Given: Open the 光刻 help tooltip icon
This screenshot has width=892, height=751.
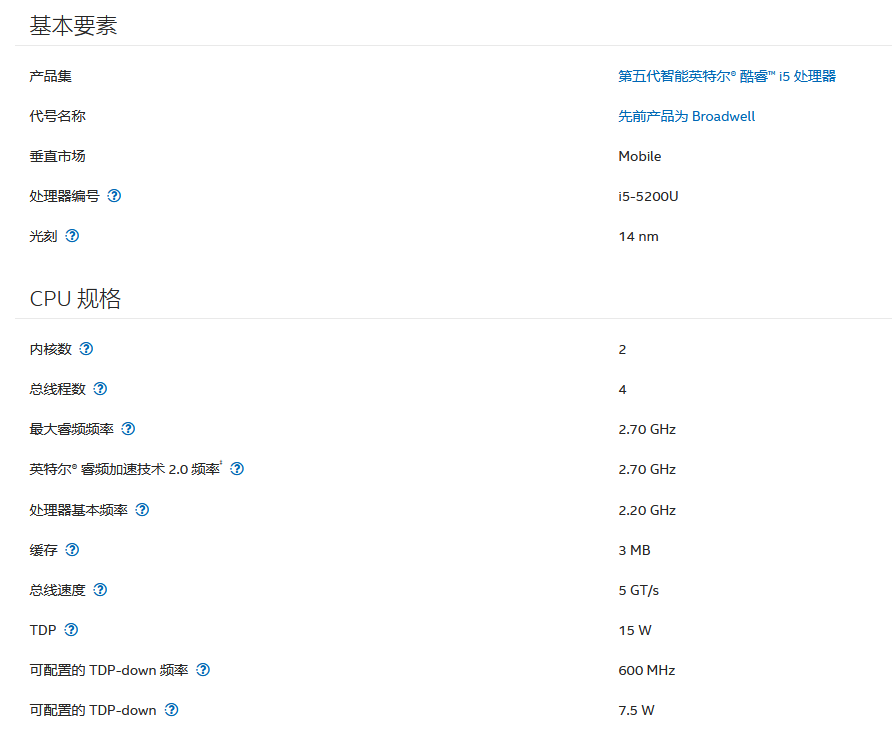Looking at the screenshot, I should point(72,236).
